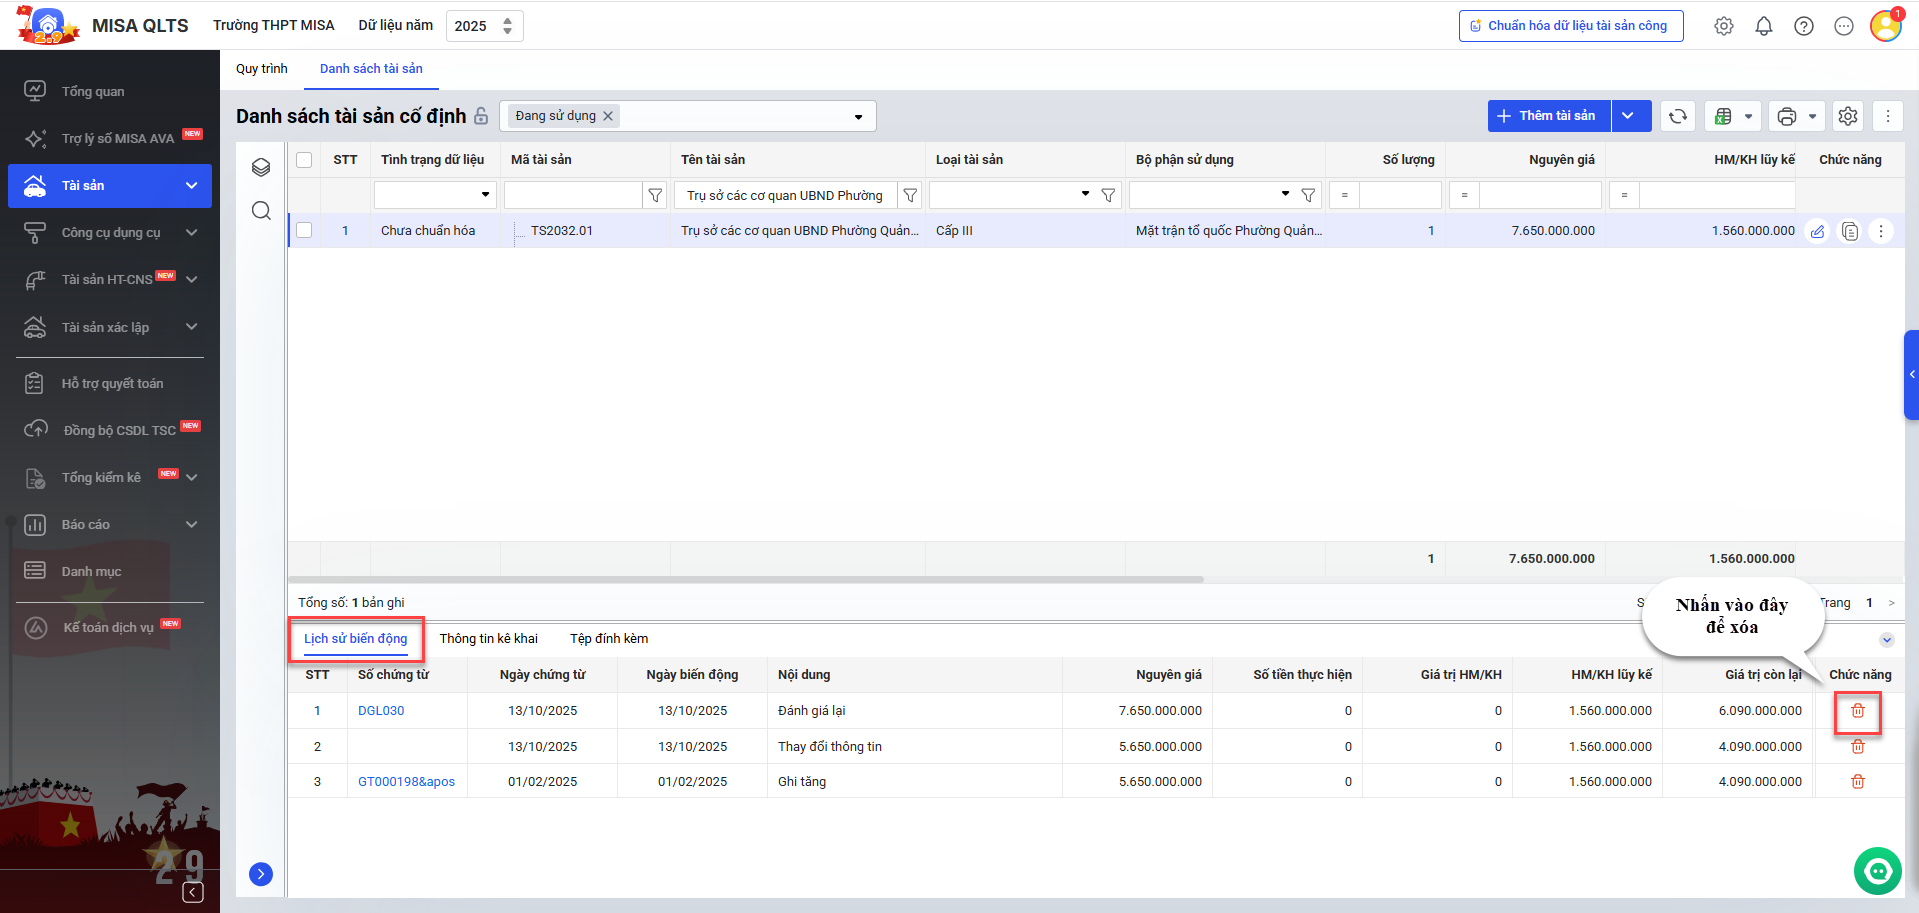The image size is (1919, 913).
Task: Click 'Chuẩn hóa dữ liệu tài sản công' button
Action: pyautogui.click(x=1570, y=26)
